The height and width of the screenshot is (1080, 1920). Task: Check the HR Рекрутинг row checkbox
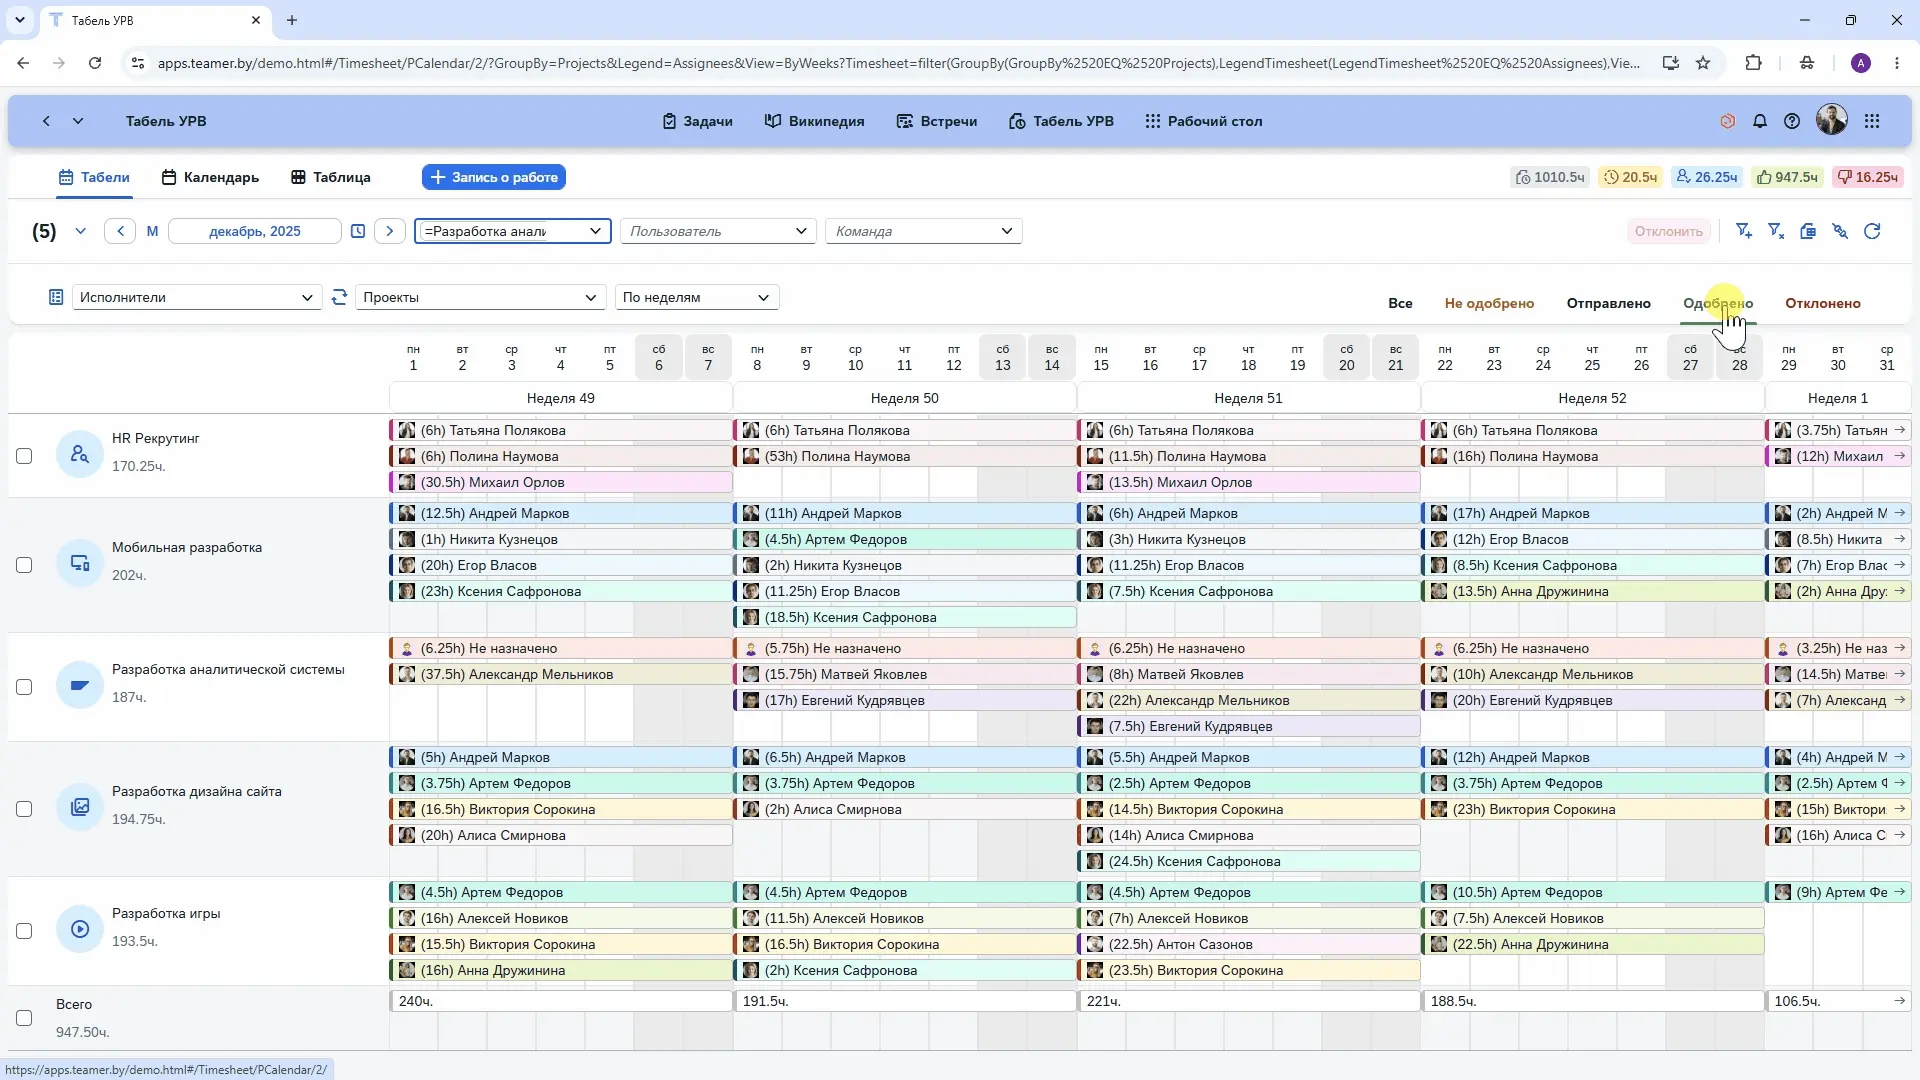(24, 456)
